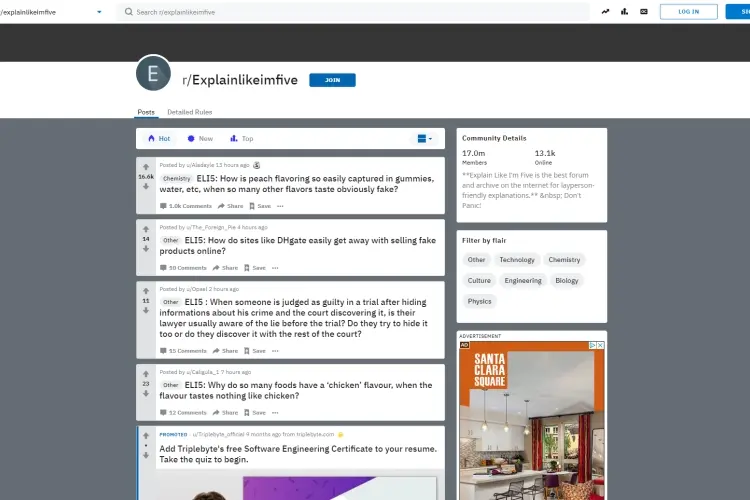The width and height of the screenshot is (750, 500).
Task: Open the Santa Clara Square advertisement image
Action: tap(531, 420)
